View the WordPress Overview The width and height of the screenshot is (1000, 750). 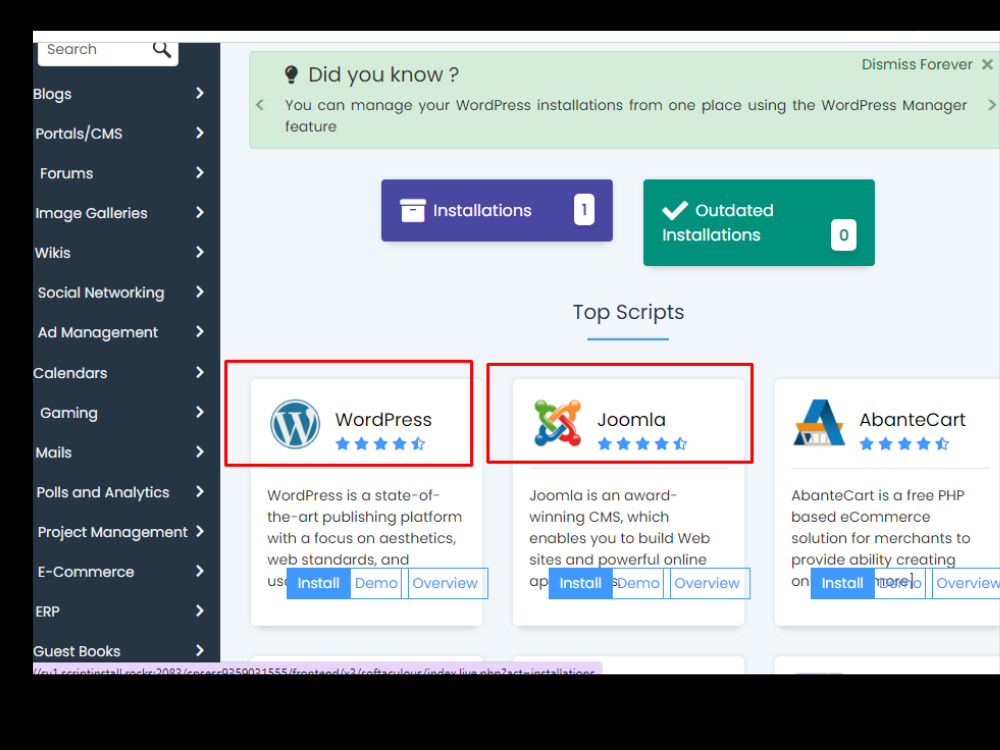point(446,583)
